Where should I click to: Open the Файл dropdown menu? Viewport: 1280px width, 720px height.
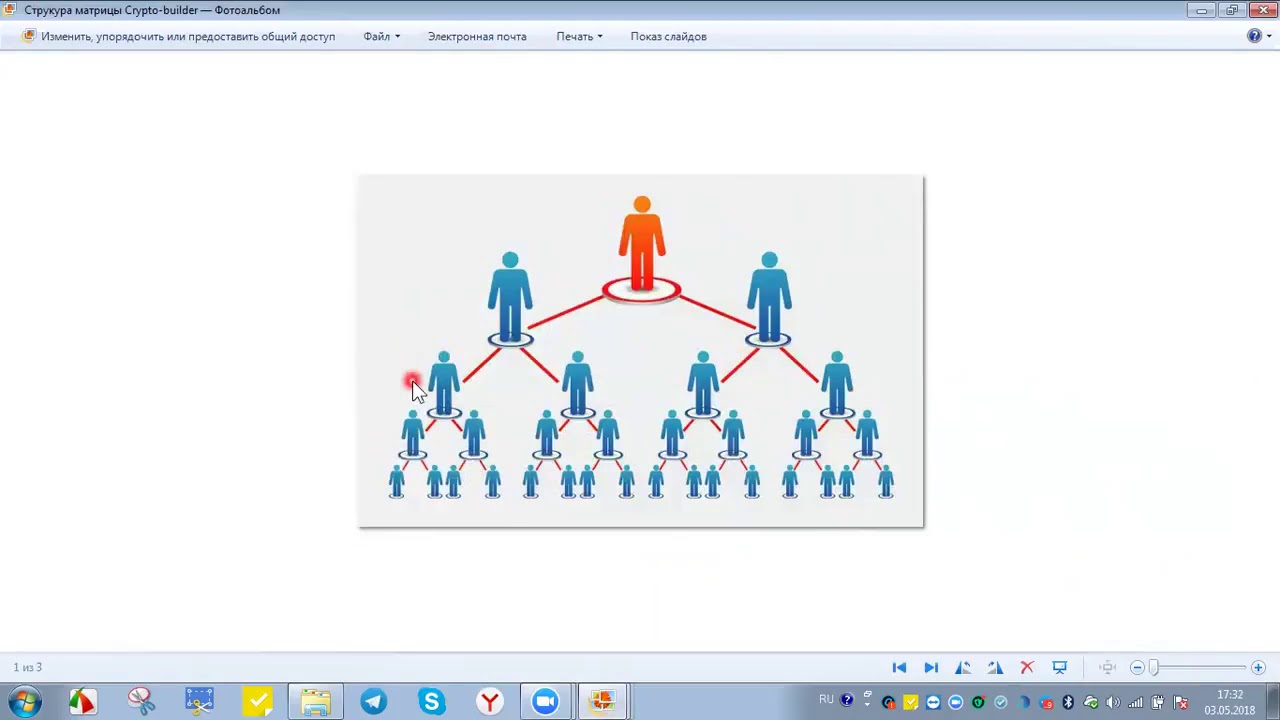pos(381,36)
